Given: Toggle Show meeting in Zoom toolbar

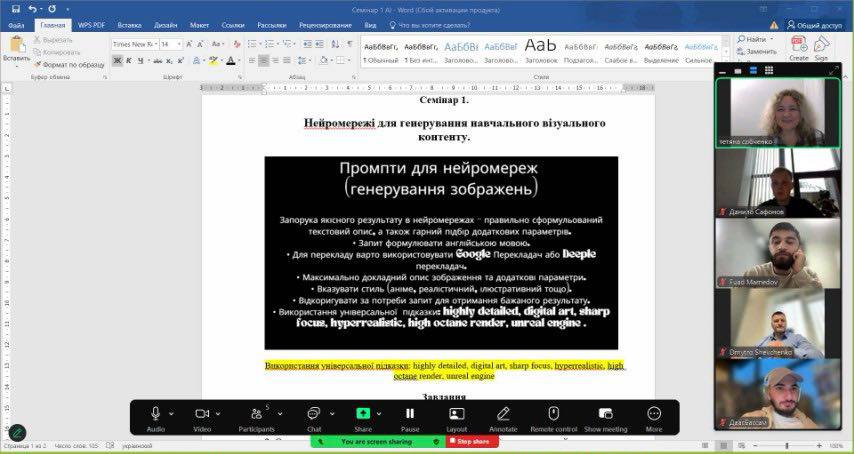Looking at the screenshot, I should 605,413.
